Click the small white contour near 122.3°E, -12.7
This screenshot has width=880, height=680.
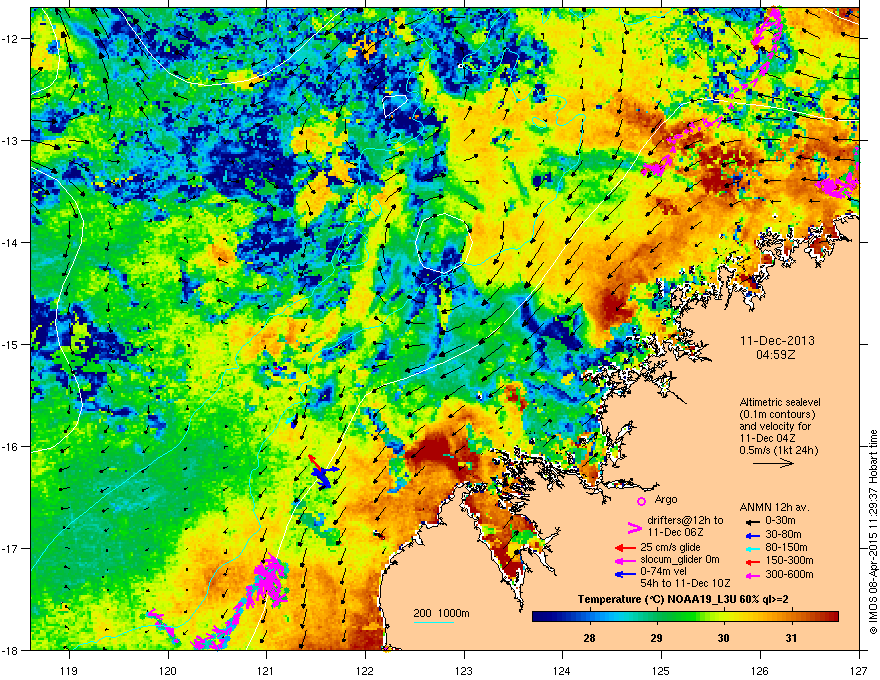pyautogui.click(x=395, y=105)
